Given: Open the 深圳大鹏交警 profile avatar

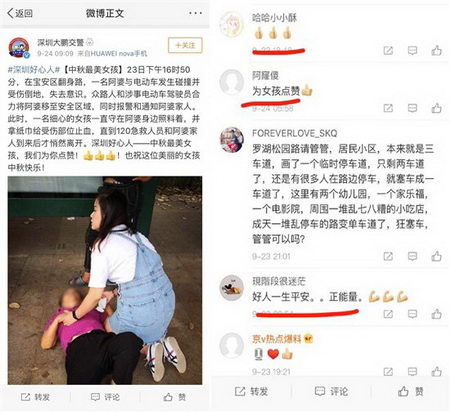Looking at the screenshot, I should (x=19, y=48).
